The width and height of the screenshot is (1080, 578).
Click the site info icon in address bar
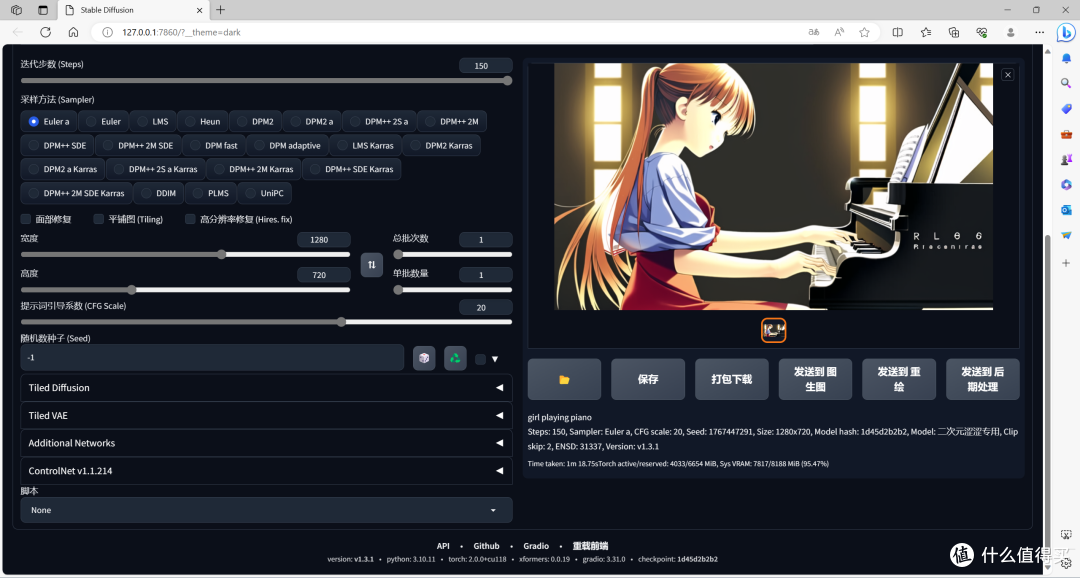(107, 32)
